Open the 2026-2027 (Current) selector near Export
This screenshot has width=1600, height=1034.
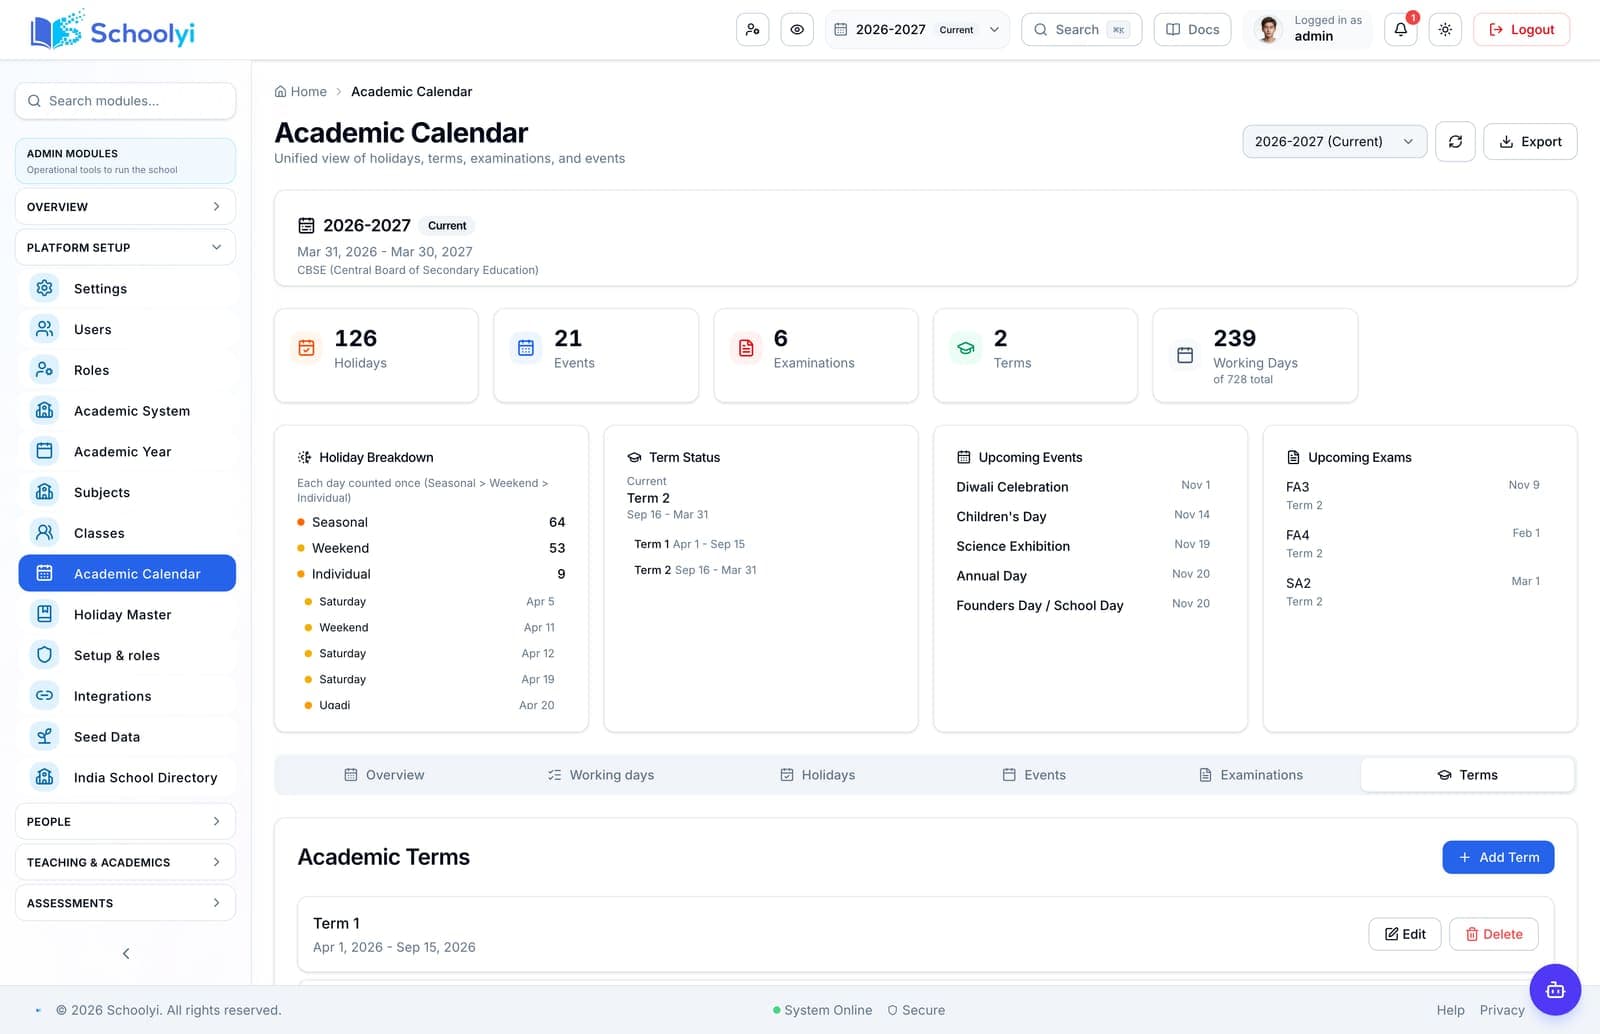point(1334,141)
